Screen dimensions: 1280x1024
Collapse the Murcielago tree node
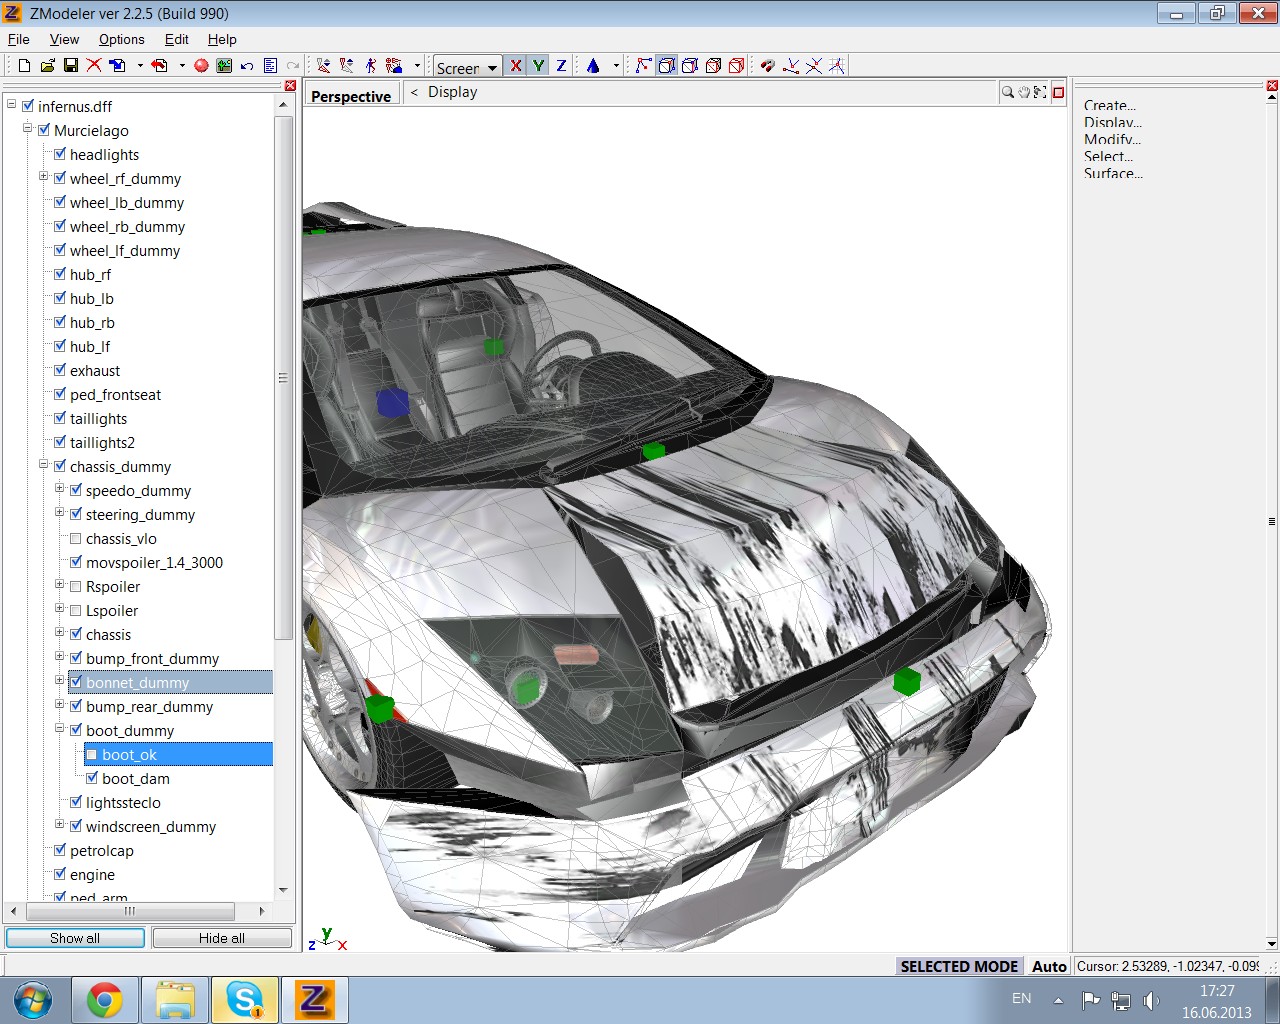(x=28, y=128)
